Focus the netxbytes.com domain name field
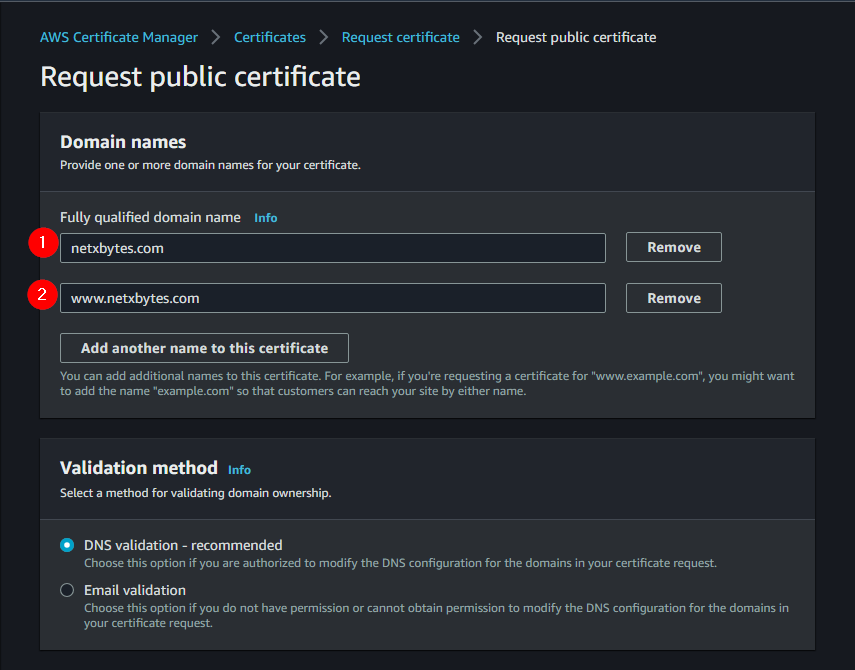 point(332,248)
